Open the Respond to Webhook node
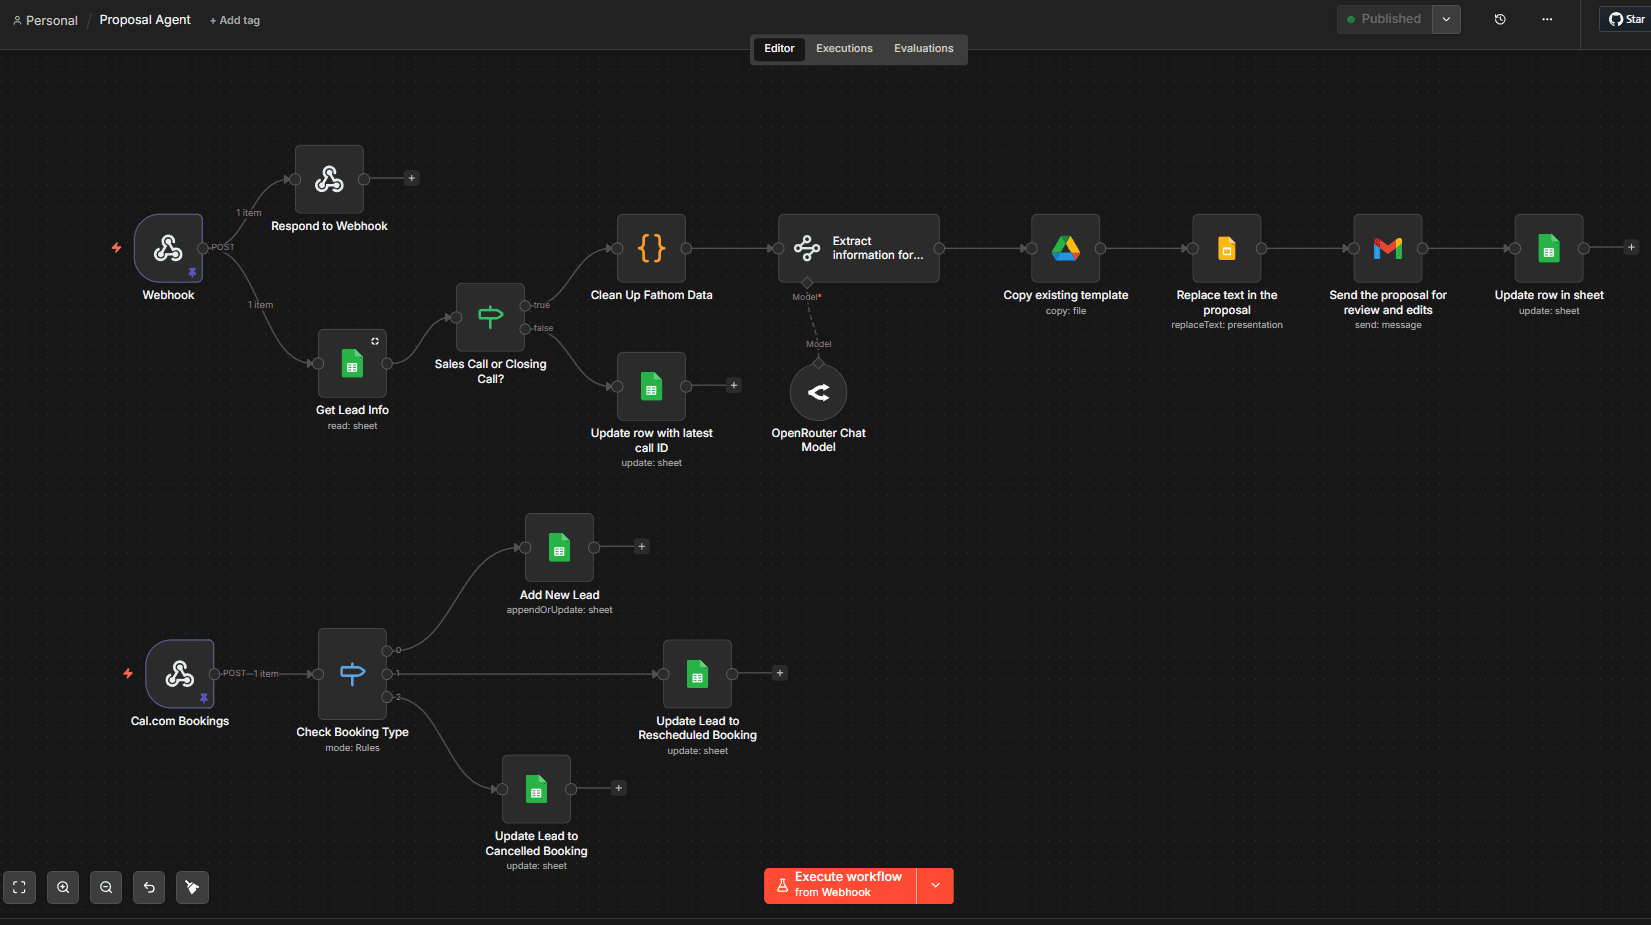Screen dimensions: 1651x925 click(329, 179)
